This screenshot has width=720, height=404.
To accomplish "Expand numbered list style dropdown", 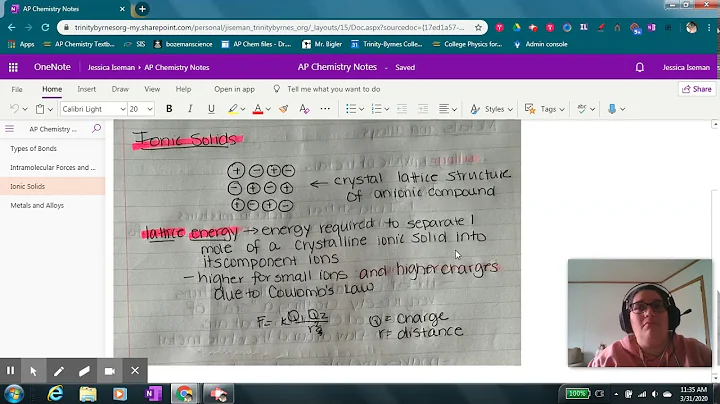I will click(x=387, y=109).
